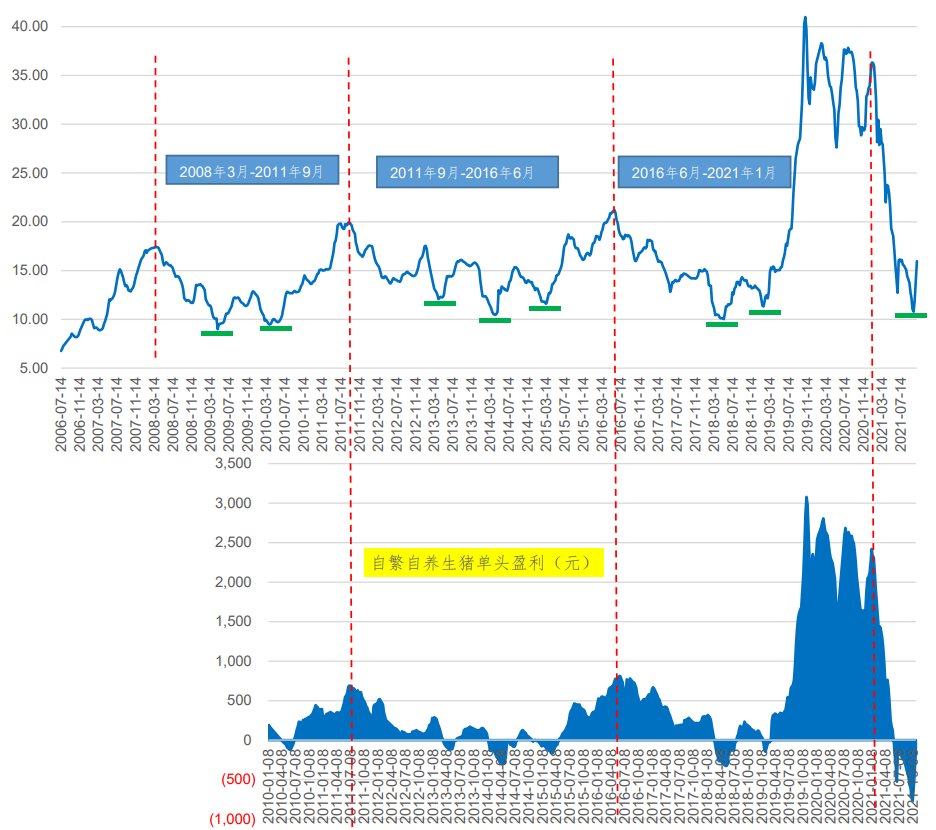Screen dimensions: 936x830
Task: Click the 2021-07-14 date label
Action: 900,414
